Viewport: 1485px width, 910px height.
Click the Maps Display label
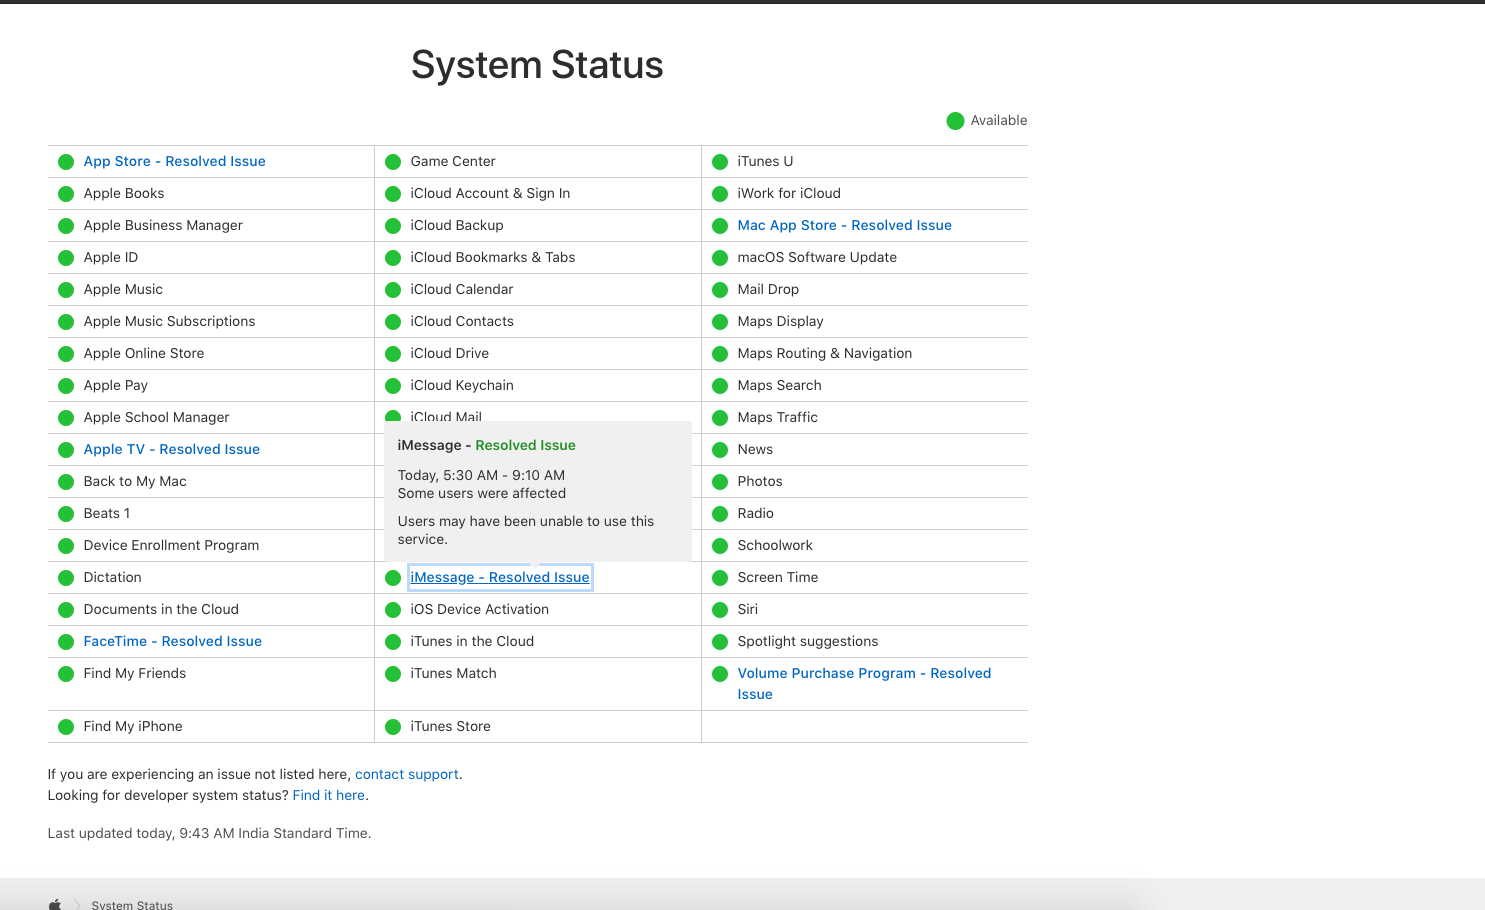point(781,321)
